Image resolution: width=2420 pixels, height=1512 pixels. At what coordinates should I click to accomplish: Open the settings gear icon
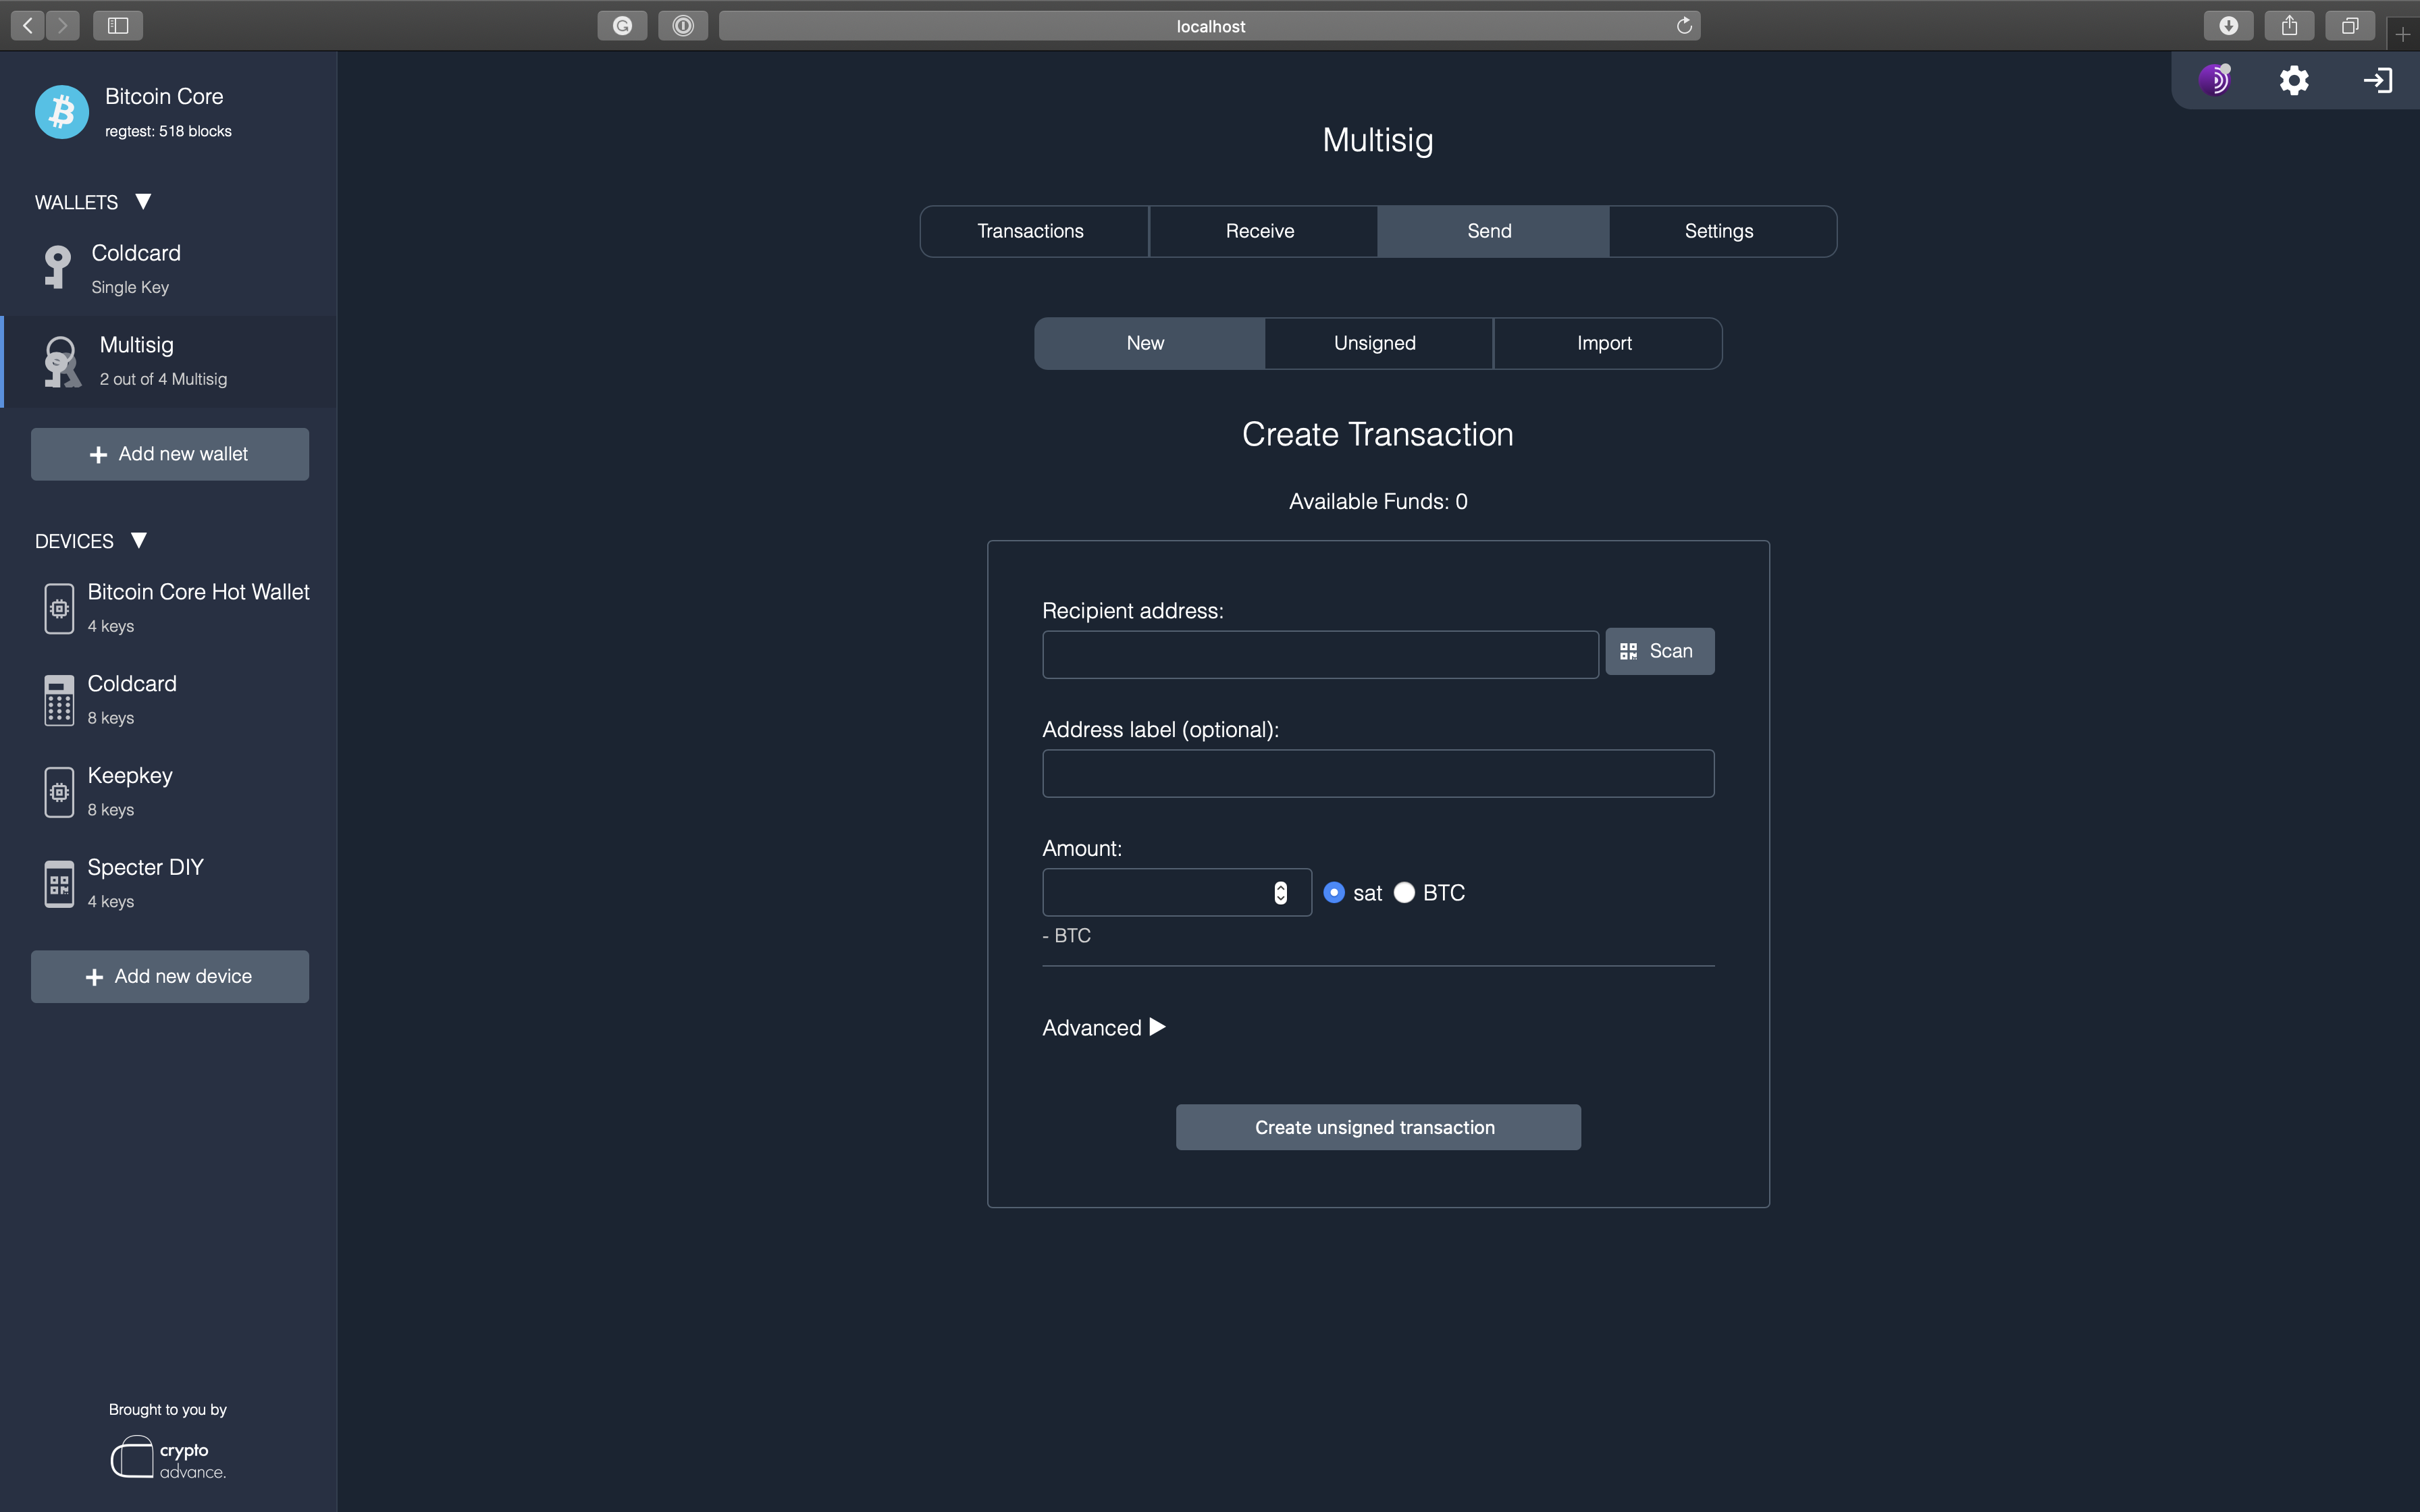[2294, 80]
